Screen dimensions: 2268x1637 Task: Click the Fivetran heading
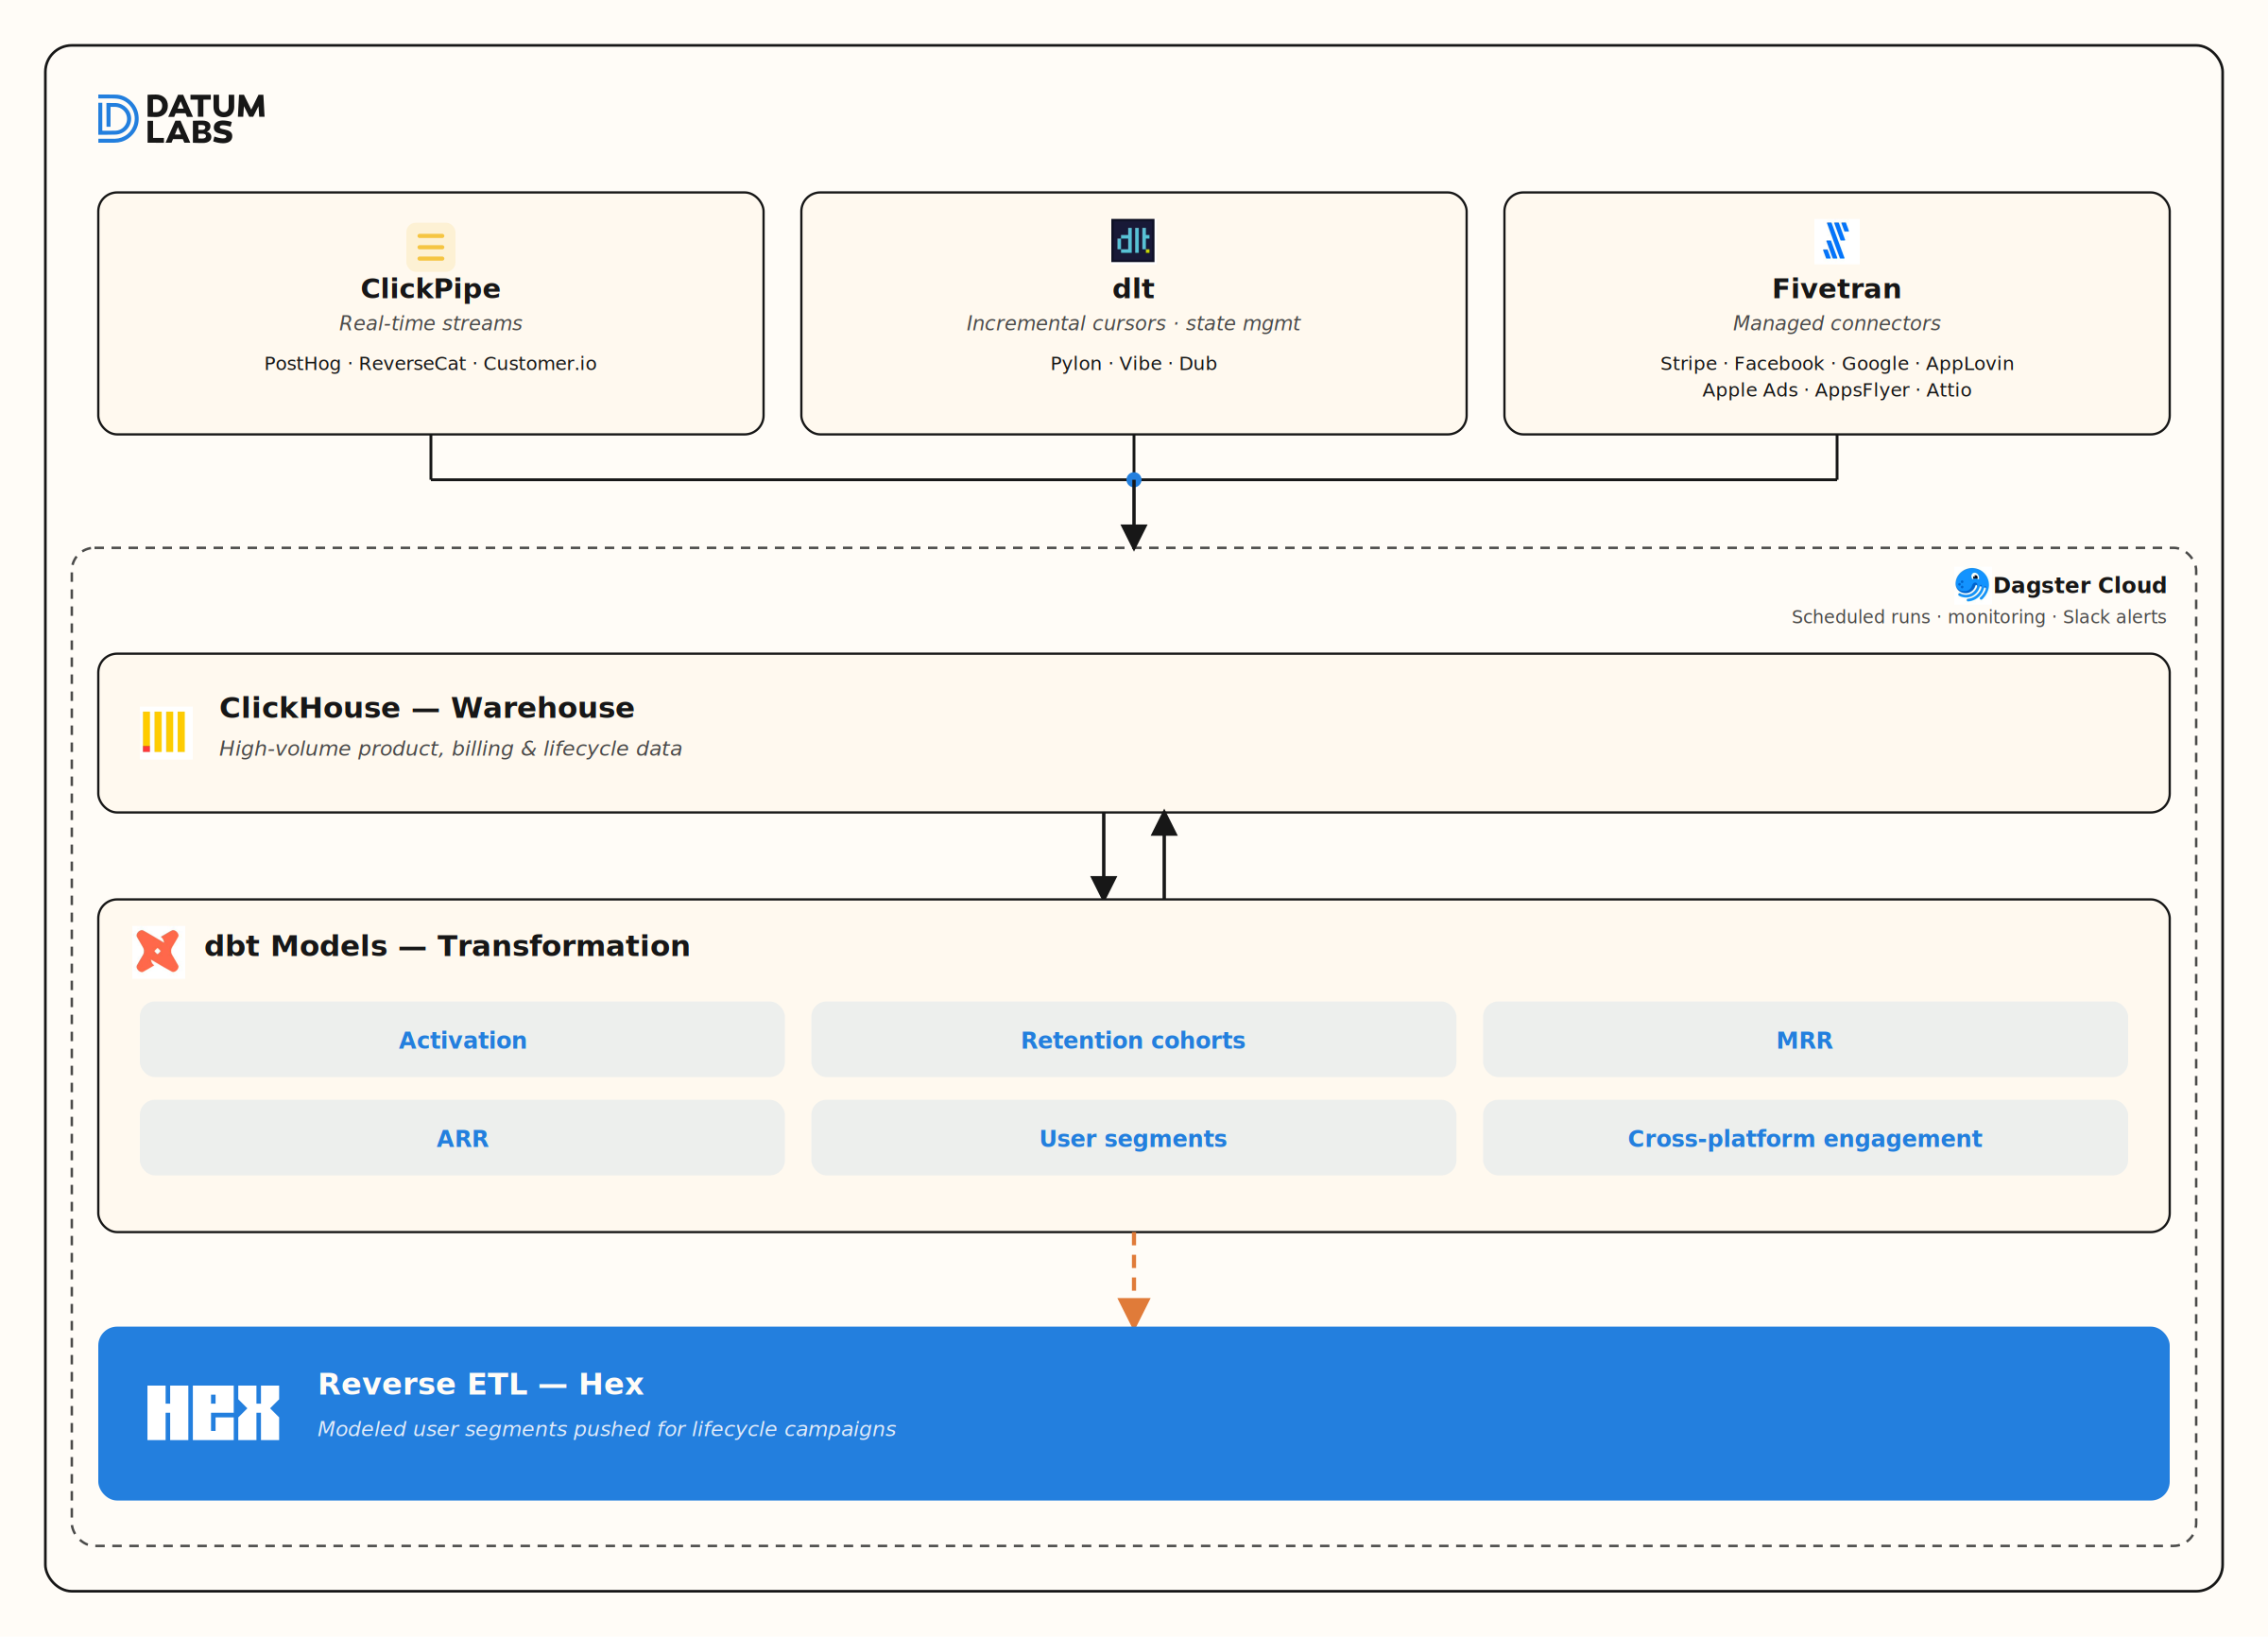[1836, 289]
